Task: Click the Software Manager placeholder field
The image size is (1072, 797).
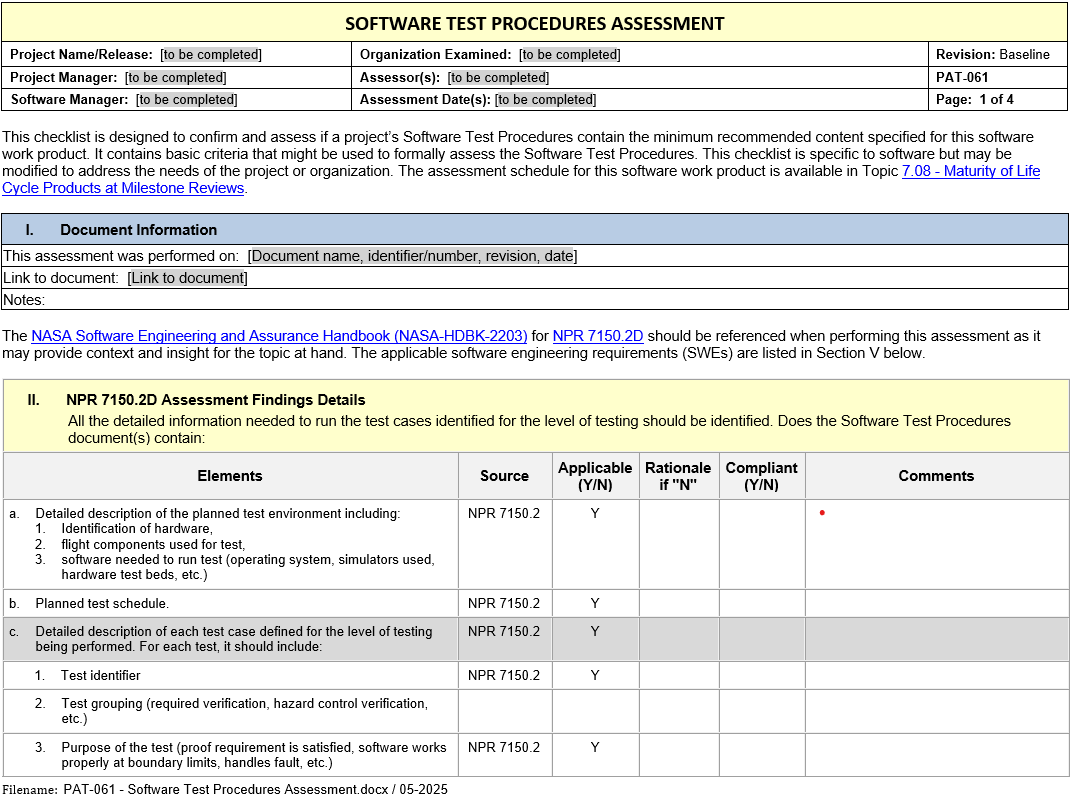Action: (x=186, y=100)
